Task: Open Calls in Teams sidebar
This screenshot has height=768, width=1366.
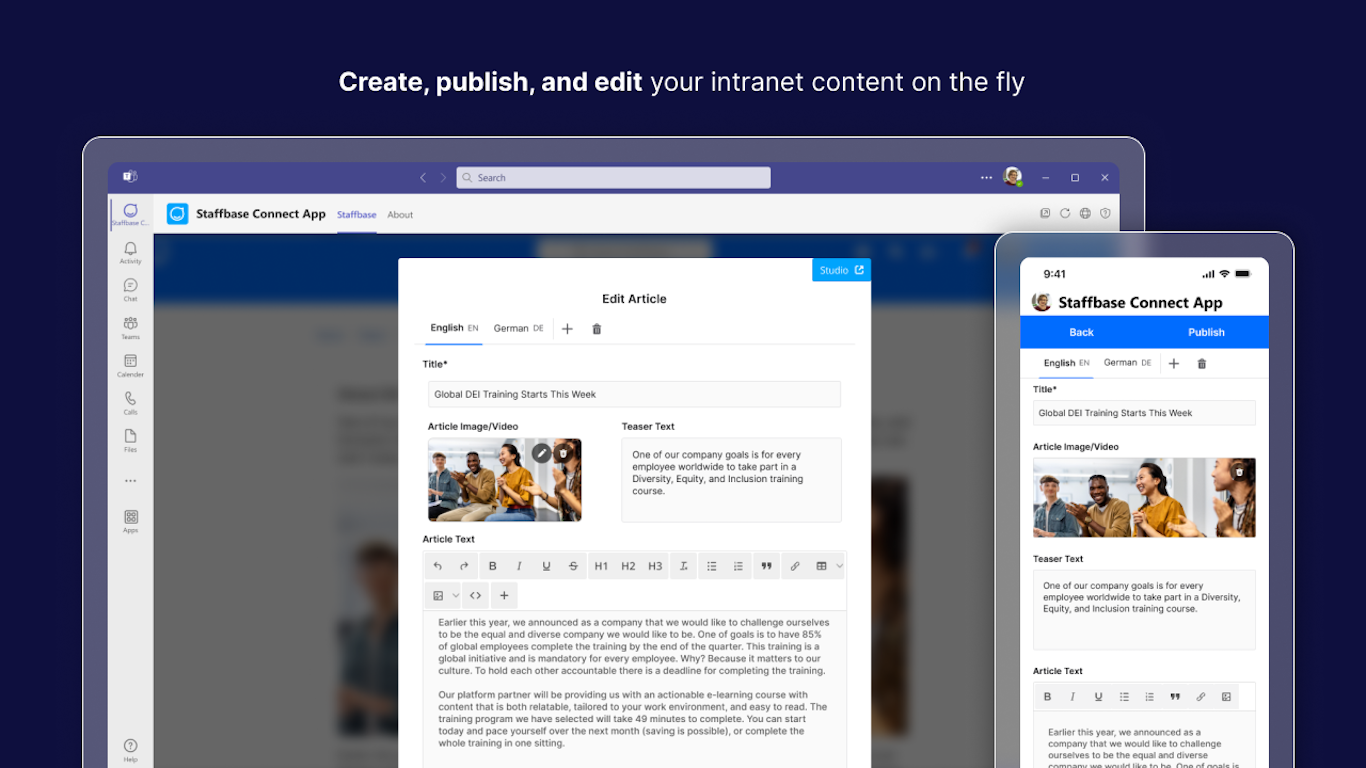Action: pyautogui.click(x=130, y=403)
